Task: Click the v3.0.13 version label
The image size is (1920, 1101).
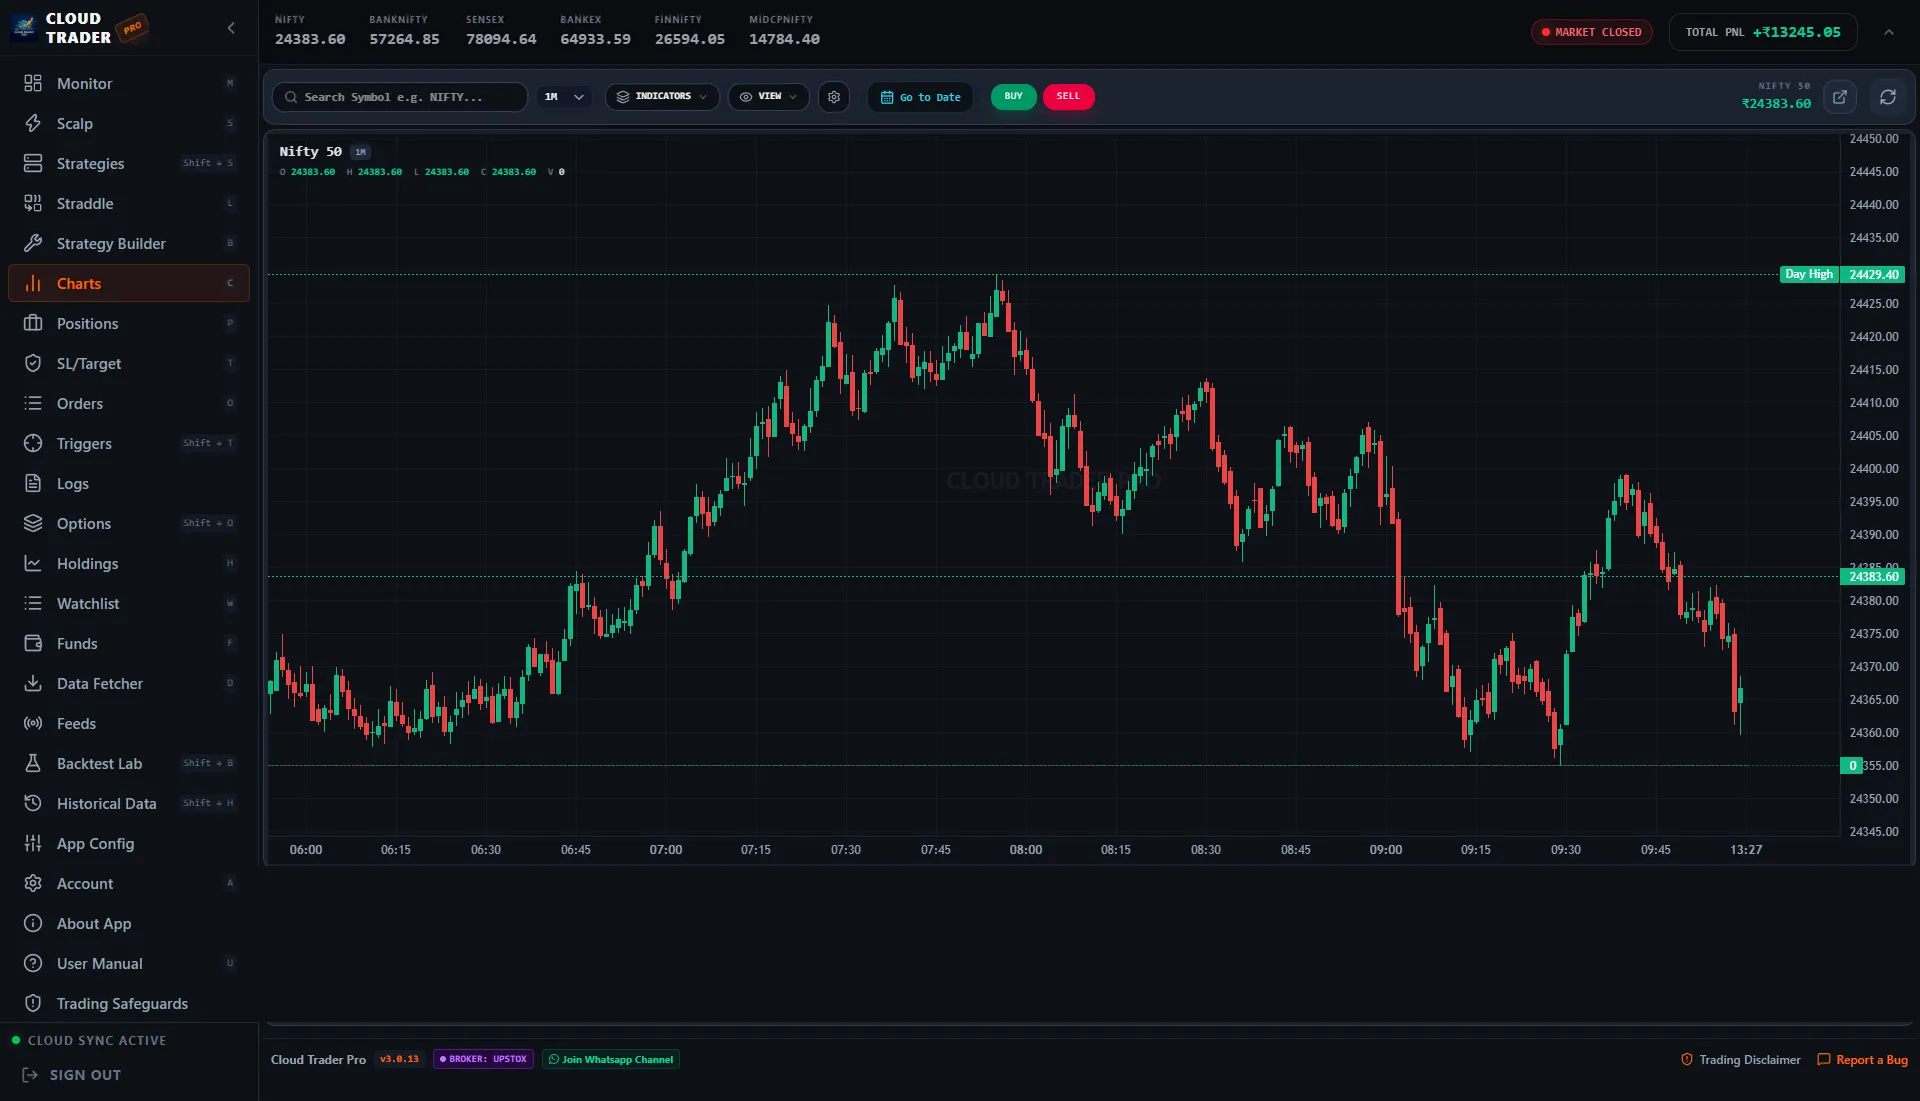Action: click(399, 1059)
